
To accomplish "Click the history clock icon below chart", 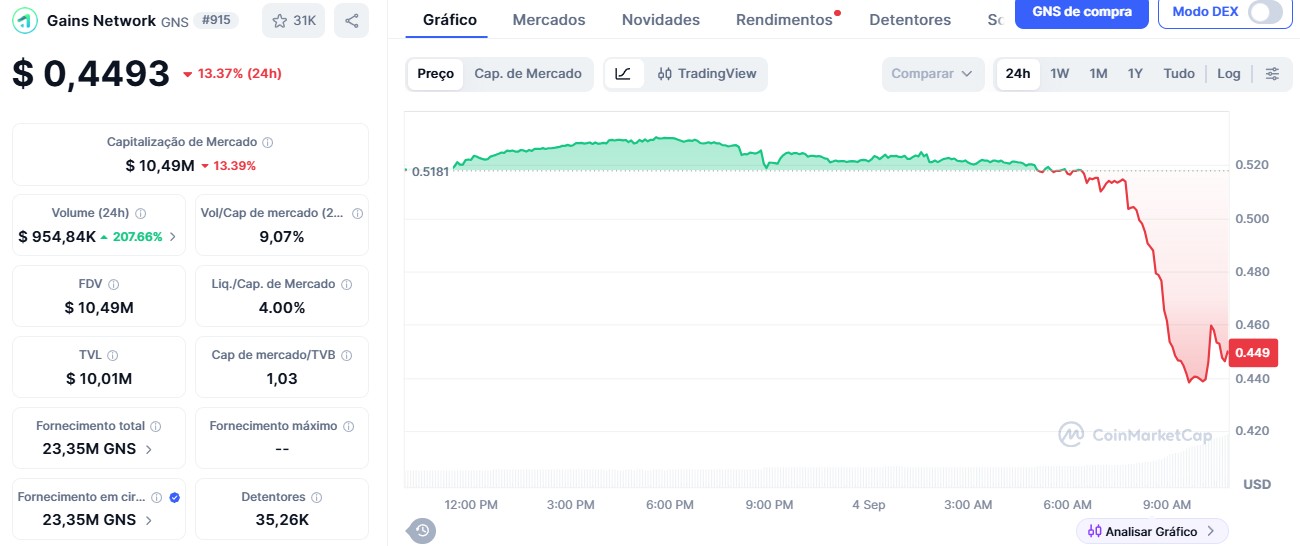I will point(422,531).
